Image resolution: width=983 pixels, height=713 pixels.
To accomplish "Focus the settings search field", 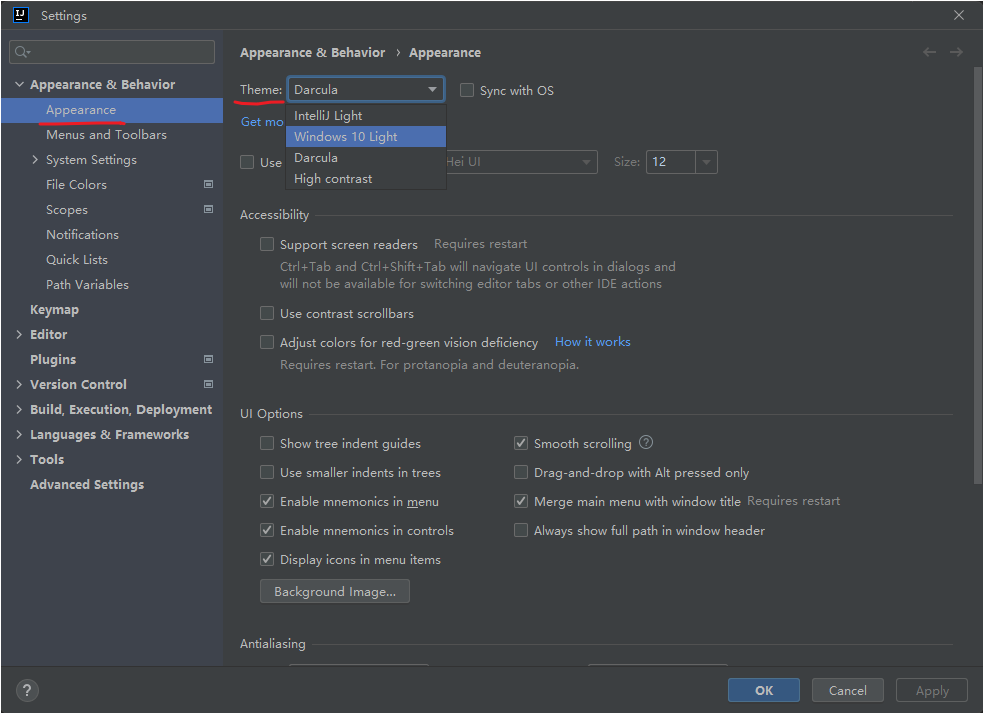I will click(112, 52).
